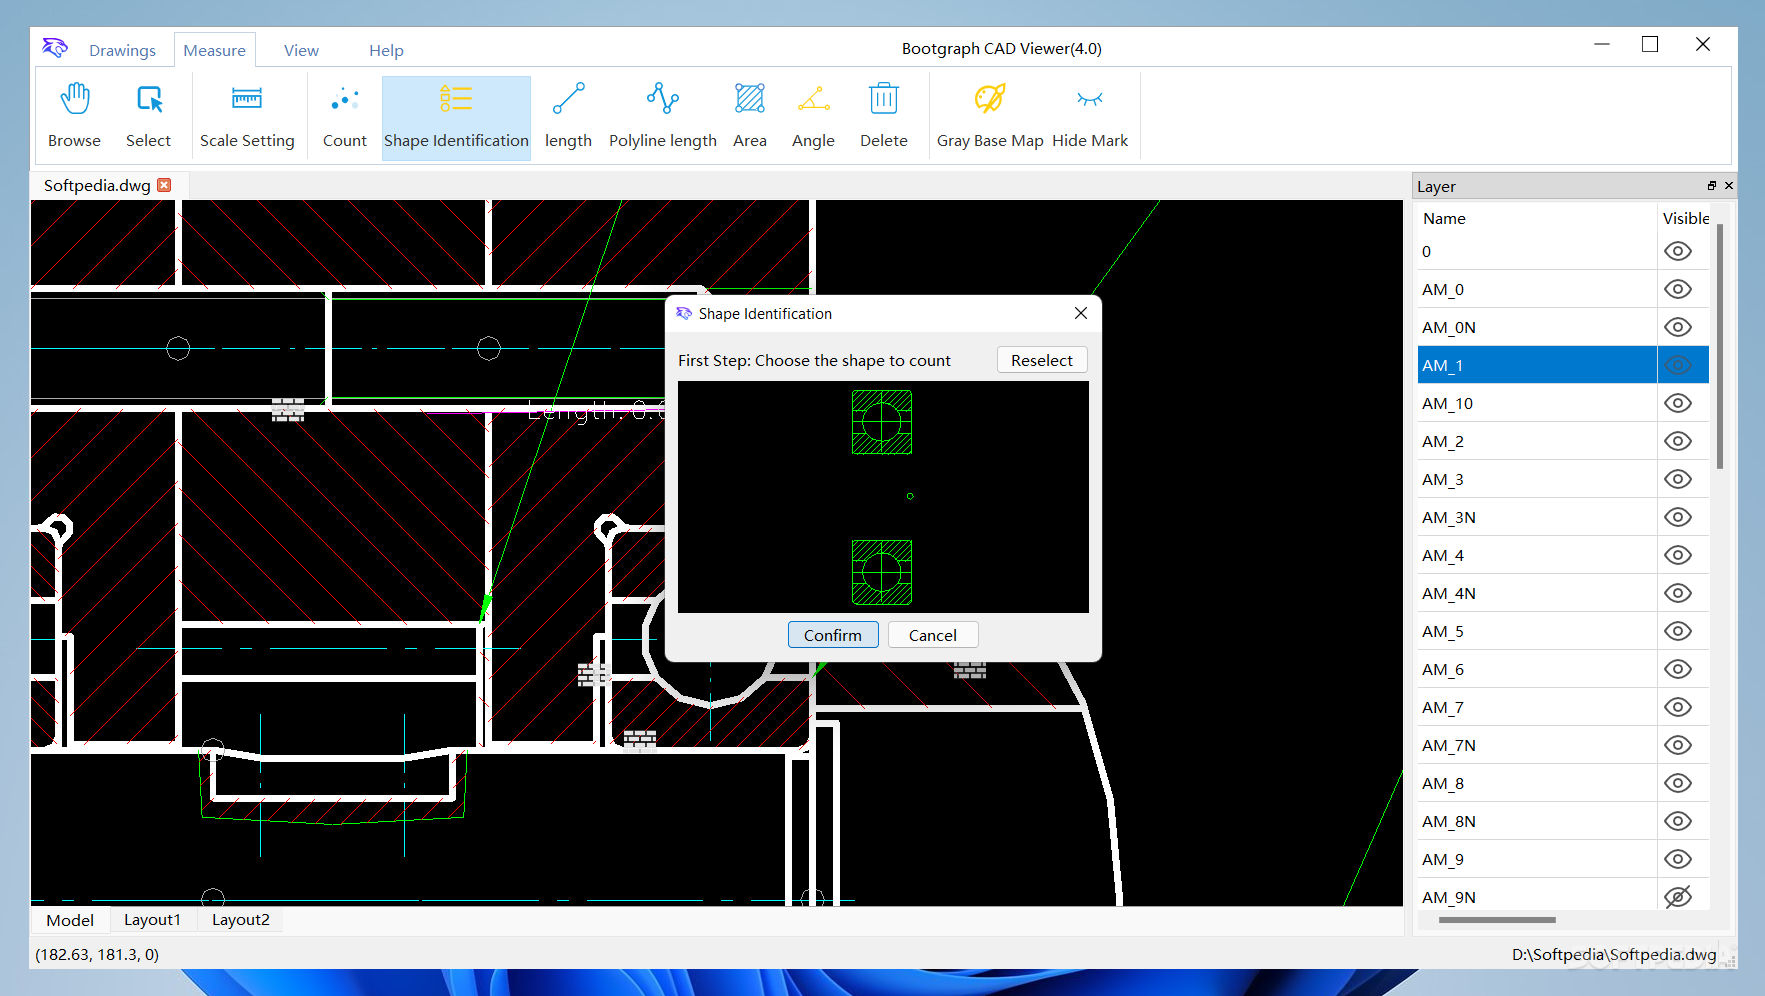Select the AM_8 layer name

[x=1443, y=783]
